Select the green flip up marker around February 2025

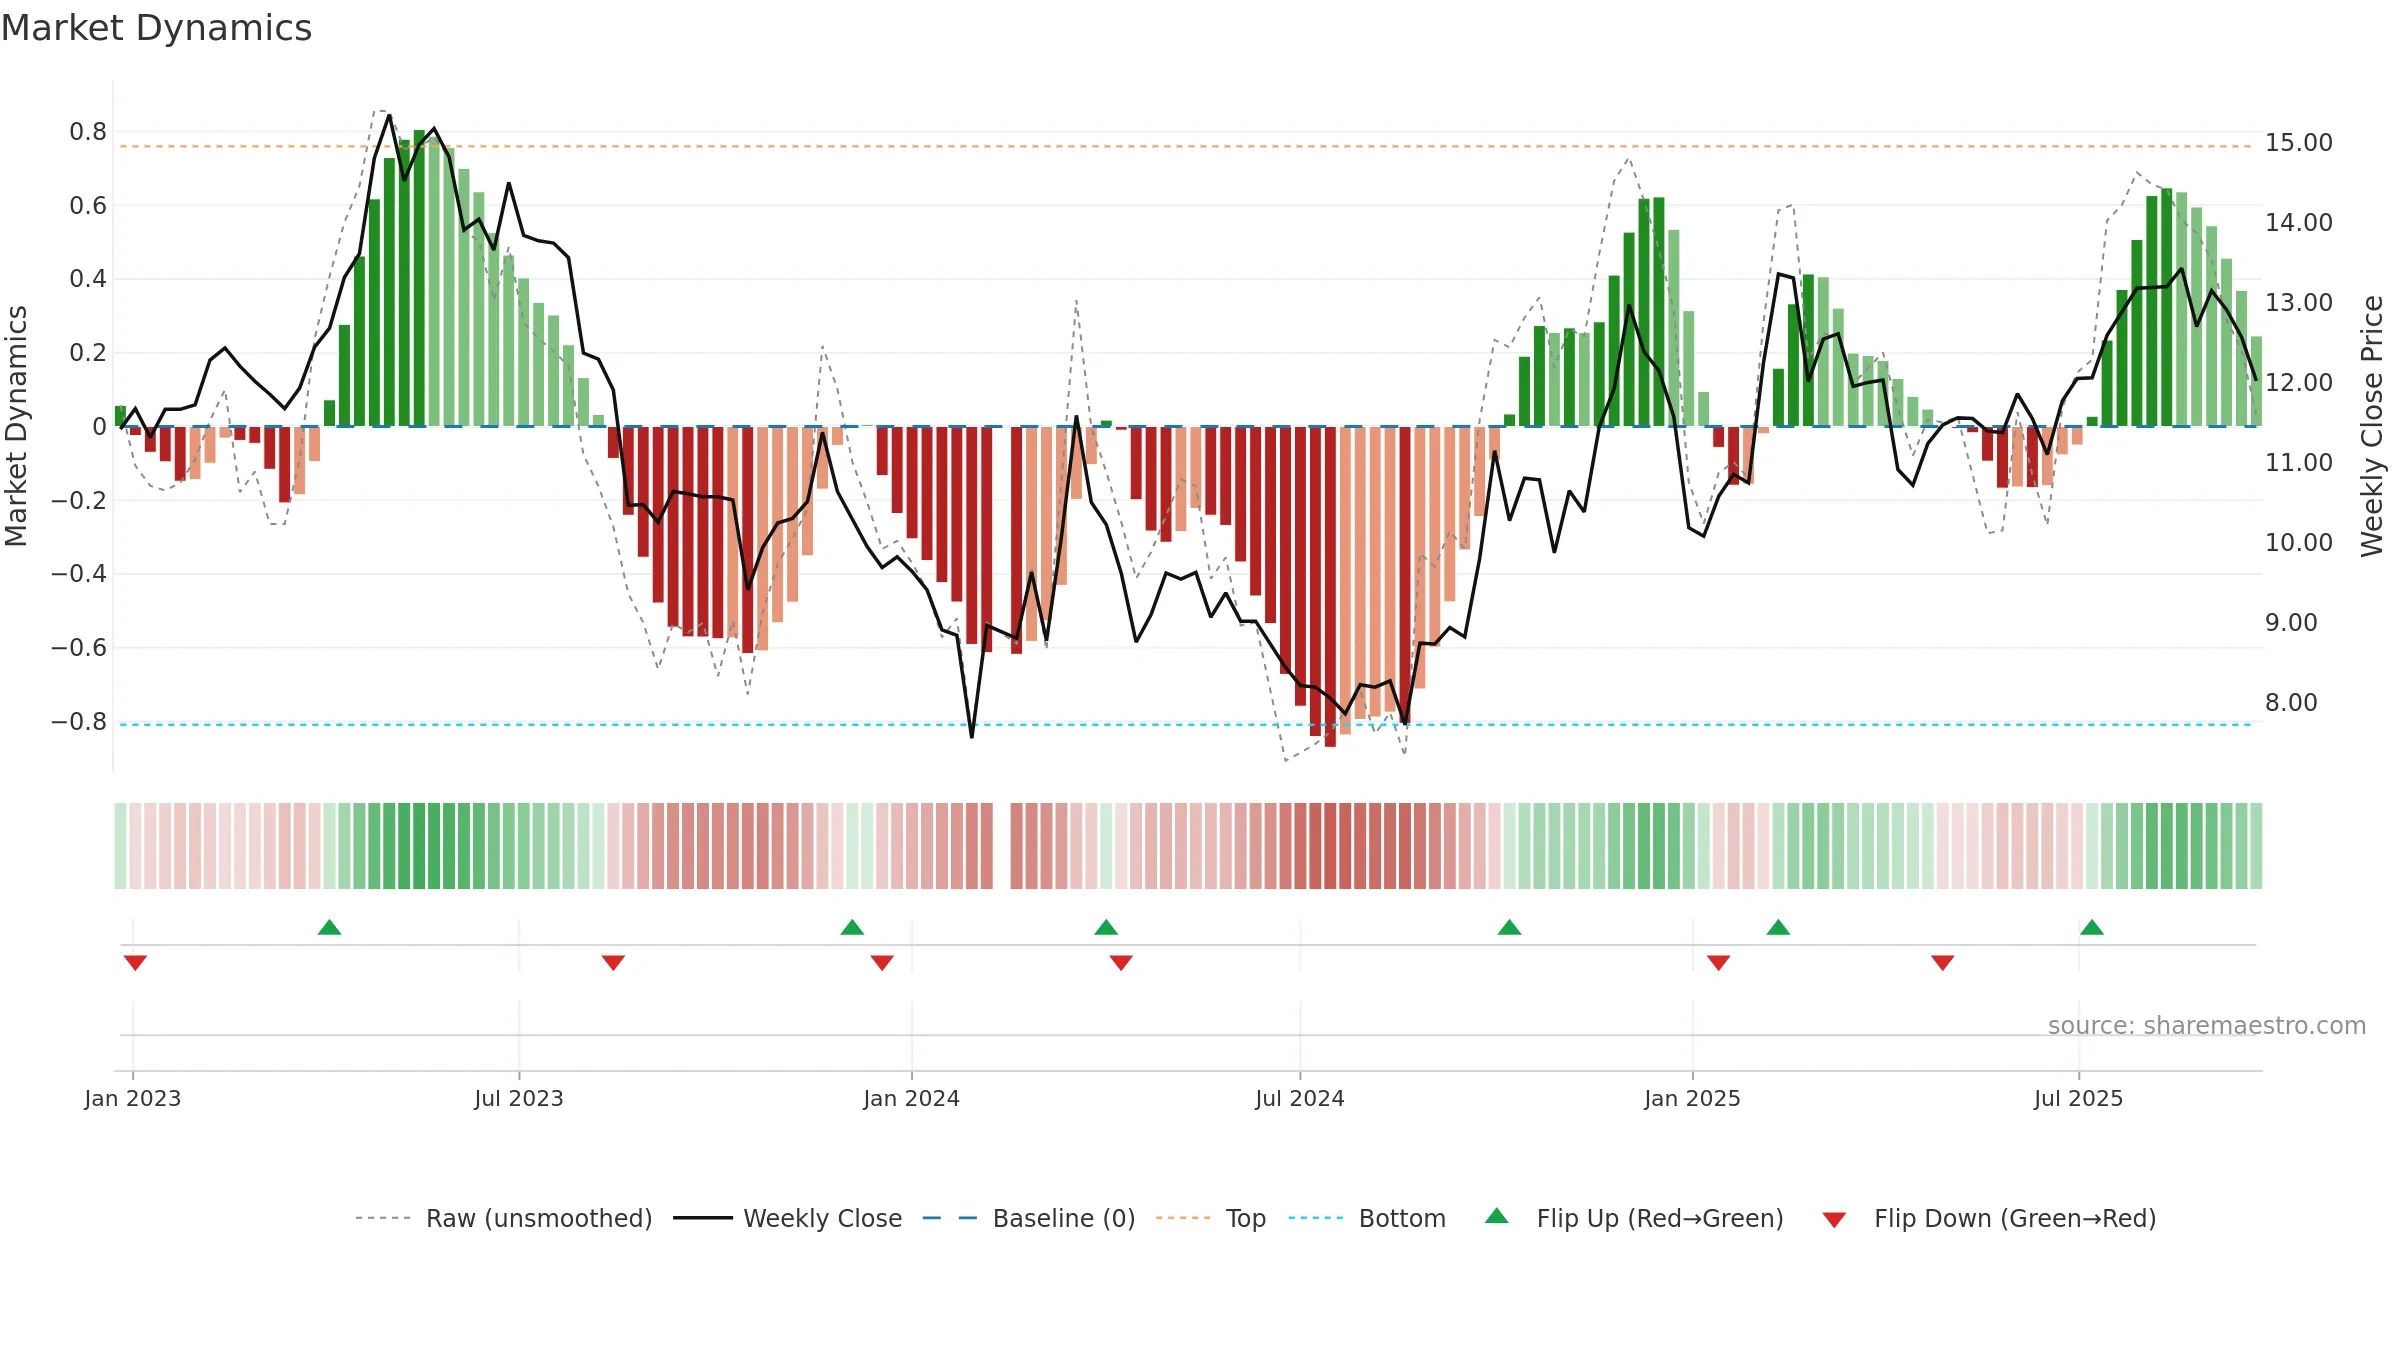[x=1778, y=927]
